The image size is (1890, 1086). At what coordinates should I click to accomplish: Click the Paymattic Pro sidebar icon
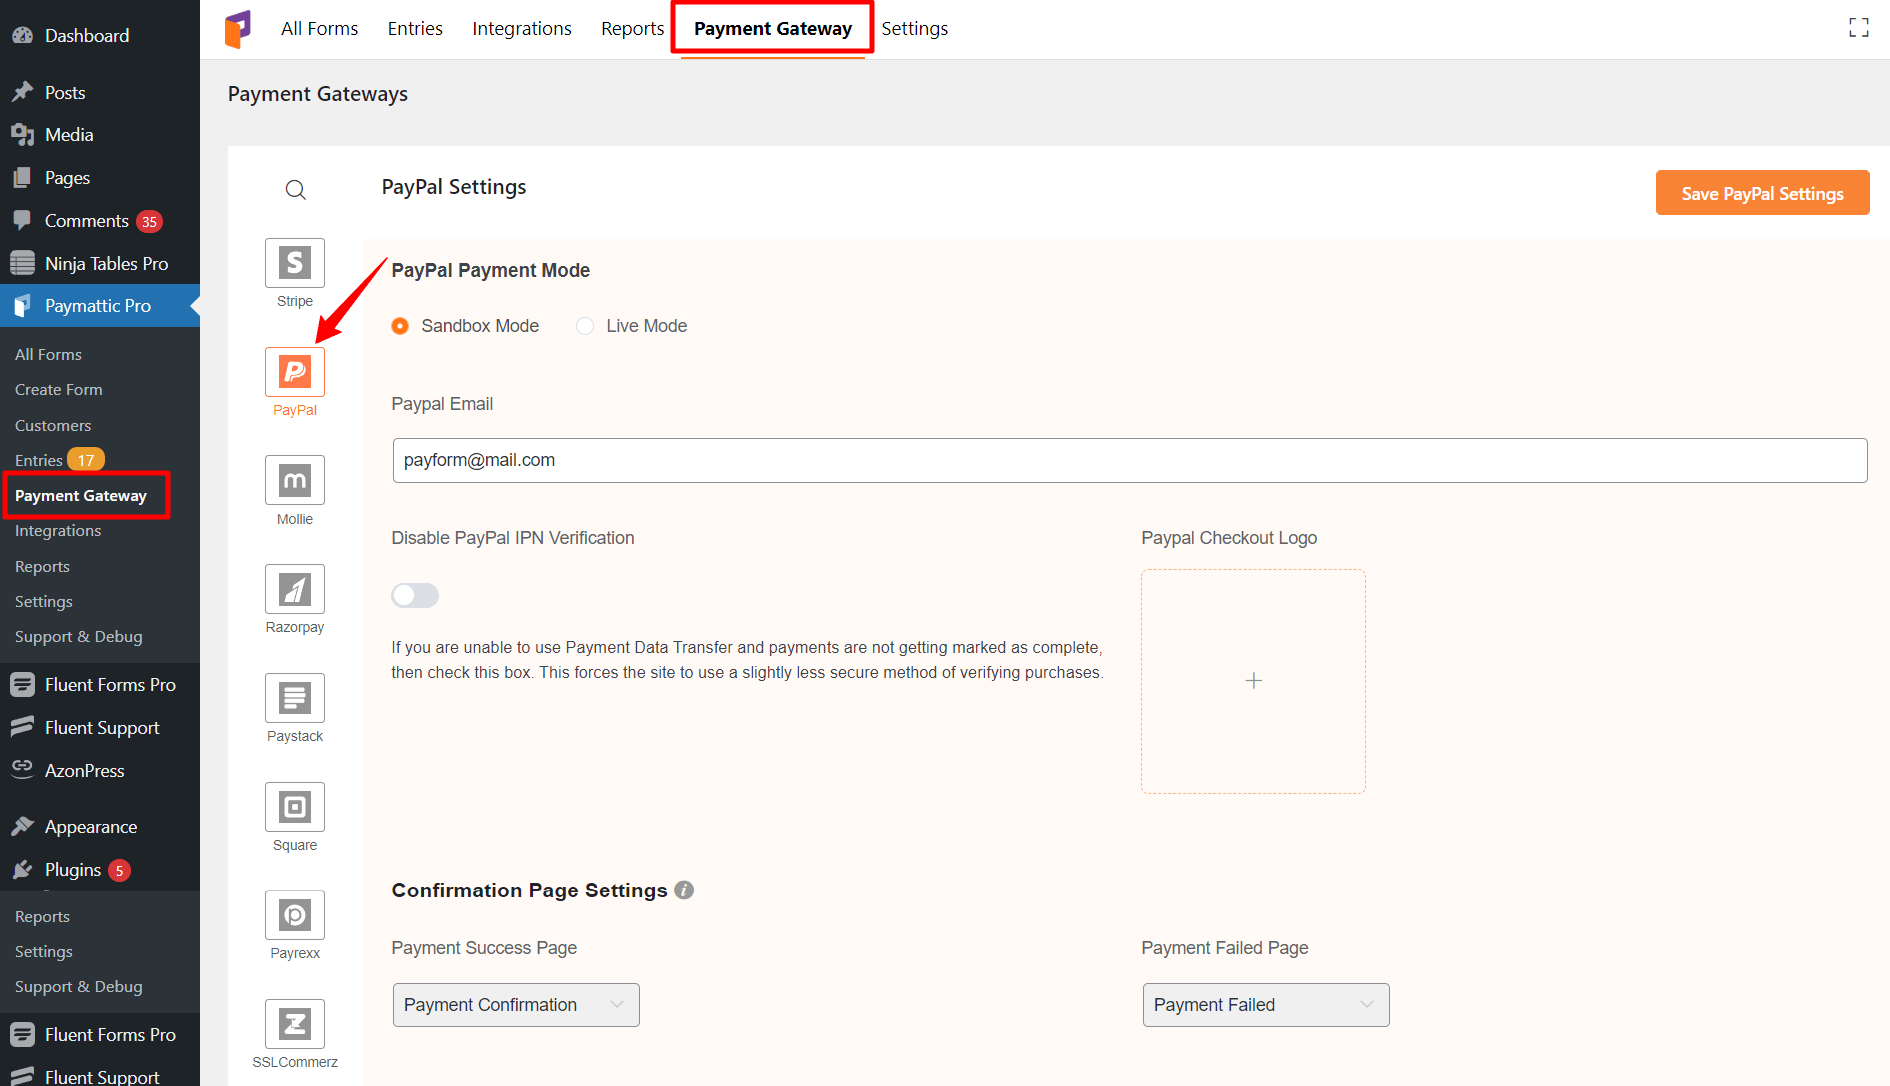coord(22,306)
